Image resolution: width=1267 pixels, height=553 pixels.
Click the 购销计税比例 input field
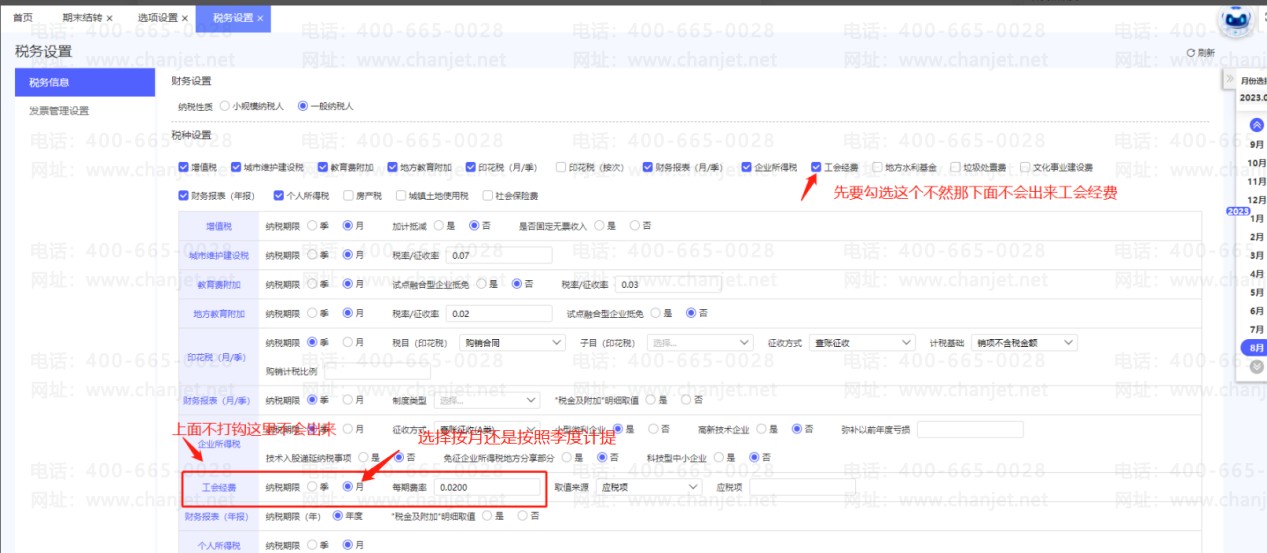click(x=377, y=371)
